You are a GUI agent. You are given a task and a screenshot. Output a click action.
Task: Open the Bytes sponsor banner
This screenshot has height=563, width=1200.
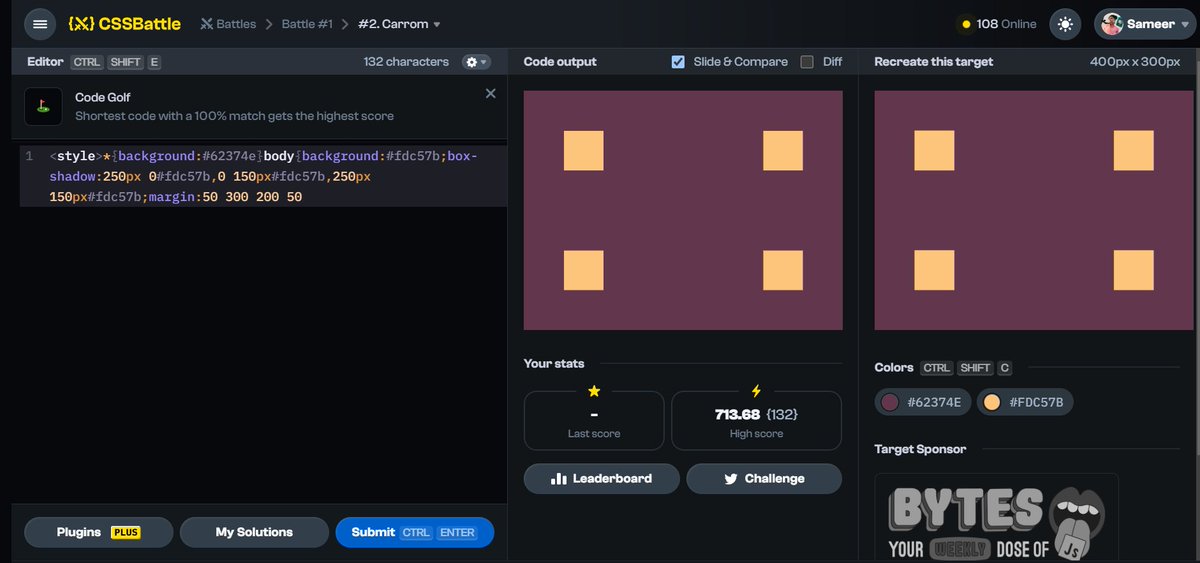[996, 518]
